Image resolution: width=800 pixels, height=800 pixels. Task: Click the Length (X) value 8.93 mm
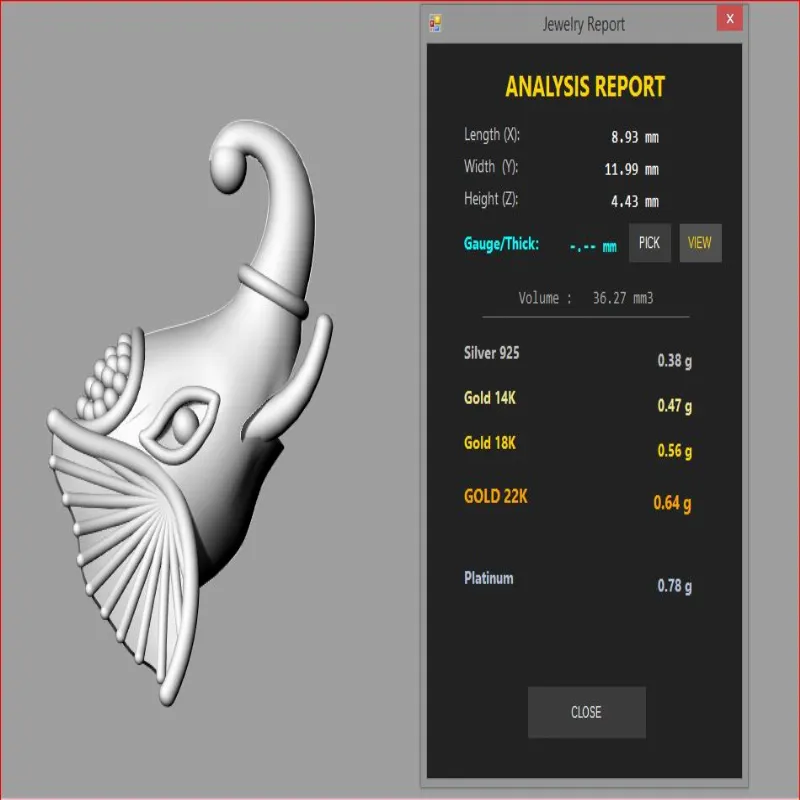635,137
